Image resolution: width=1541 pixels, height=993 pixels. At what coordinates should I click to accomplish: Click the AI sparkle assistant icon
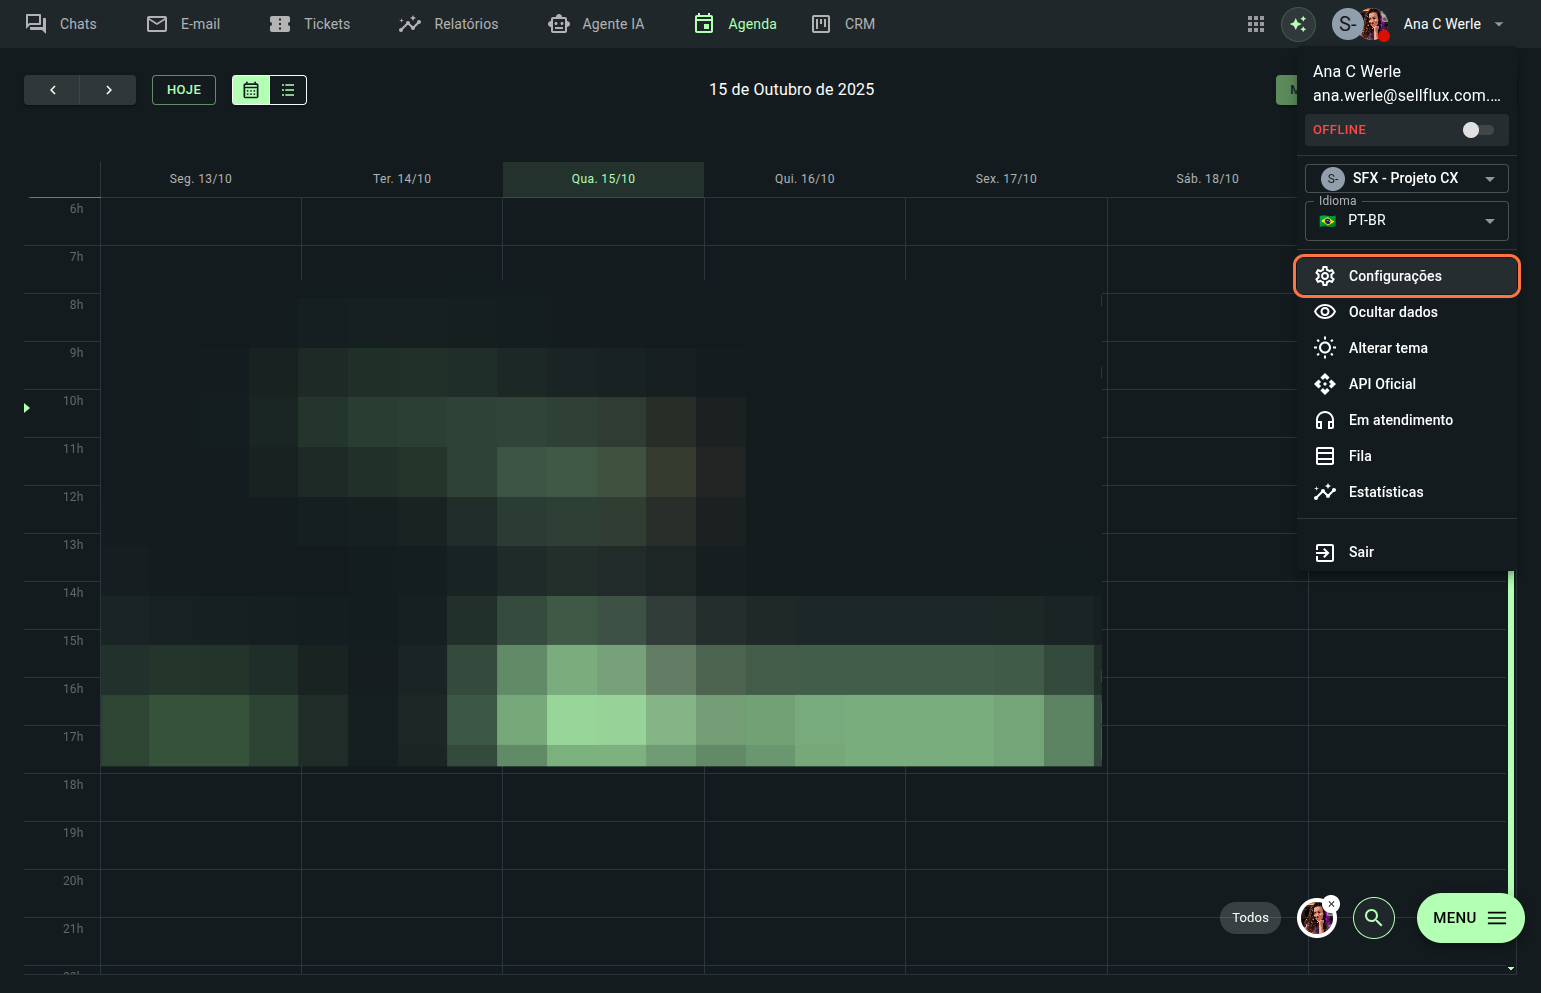point(1298,24)
